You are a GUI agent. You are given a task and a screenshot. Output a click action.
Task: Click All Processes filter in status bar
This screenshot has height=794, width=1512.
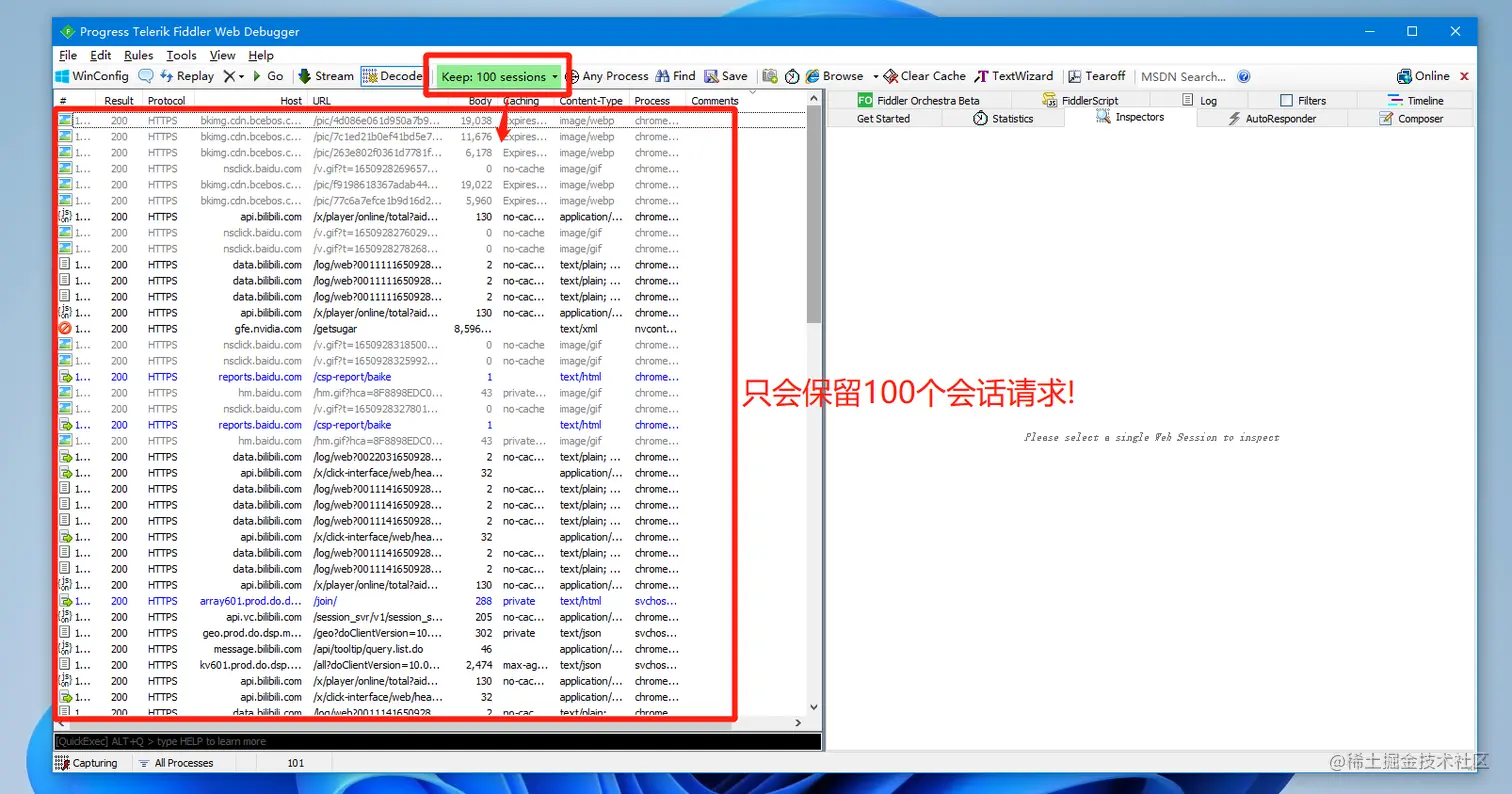[x=177, y=762]
